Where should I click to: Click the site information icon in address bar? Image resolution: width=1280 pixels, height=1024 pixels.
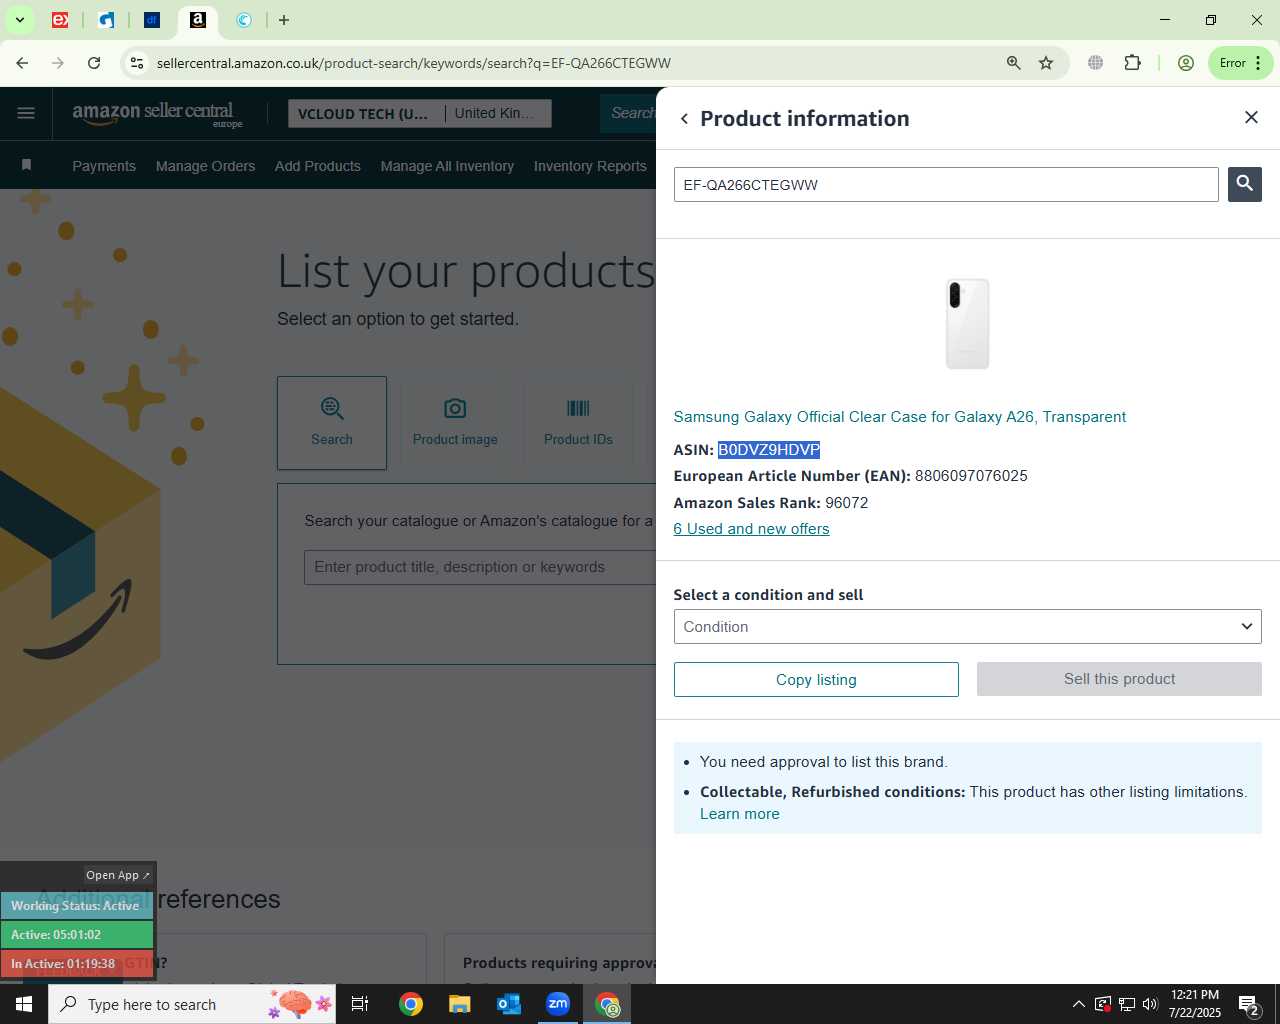tap(137, 63)
